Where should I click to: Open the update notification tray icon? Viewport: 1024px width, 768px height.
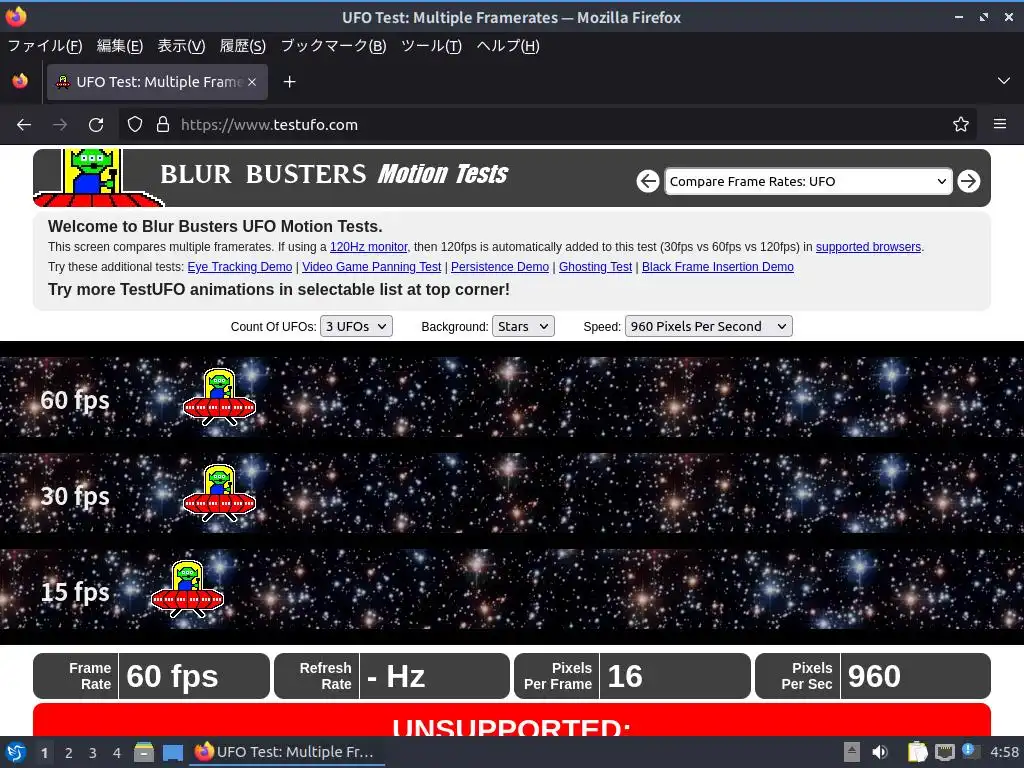click(970, 751)
